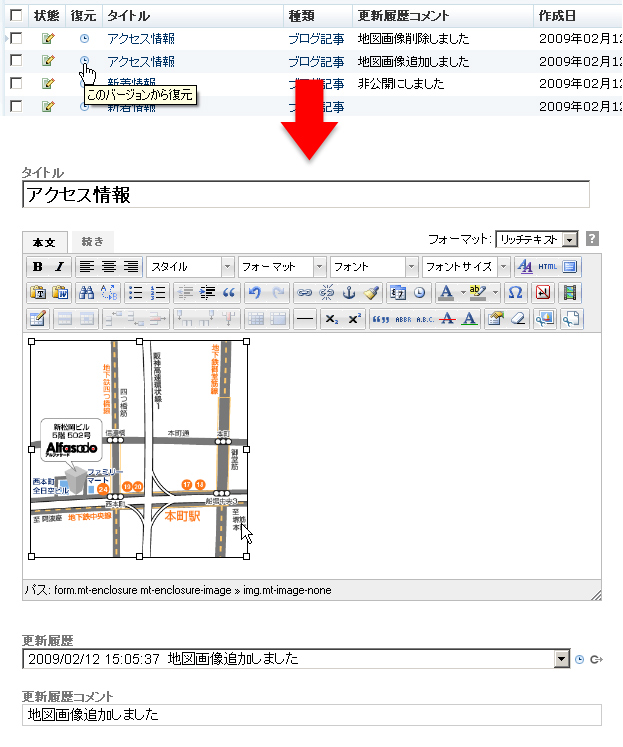Image resolution: width=623 pixels, height=747 pixels.
Task: Align text right
Action: pos(131,267)
